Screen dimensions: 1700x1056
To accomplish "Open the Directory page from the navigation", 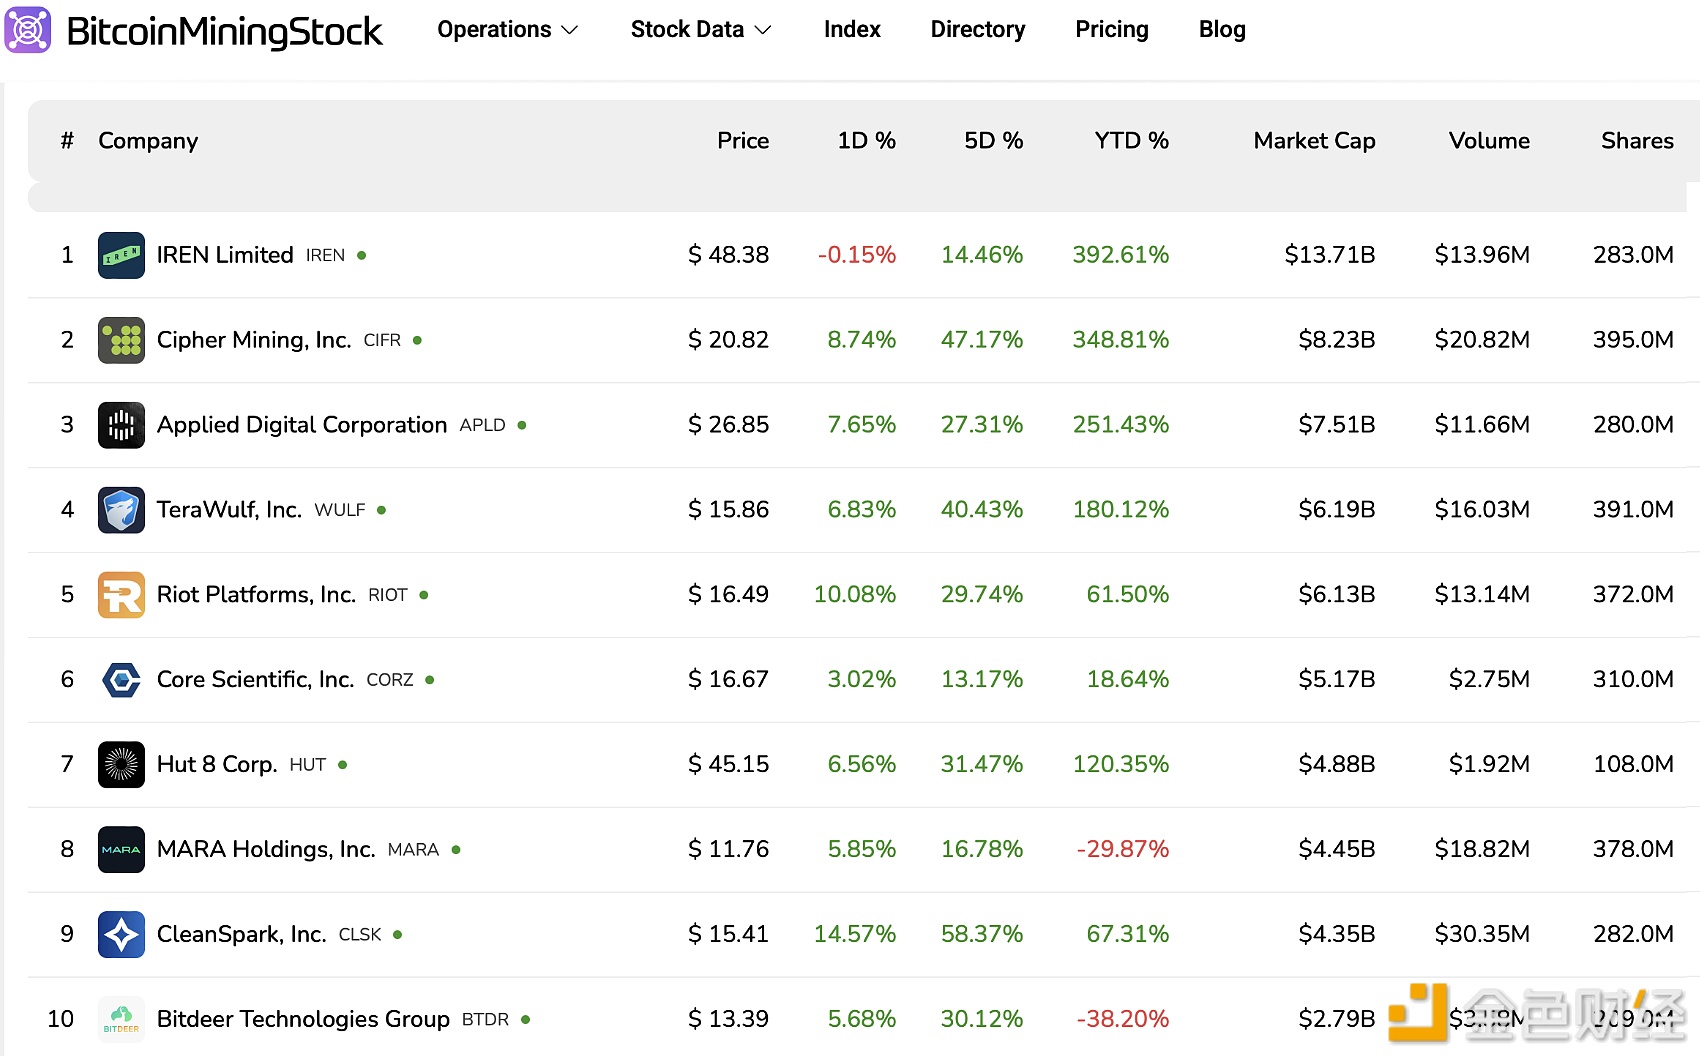I will tap(977, 29).
